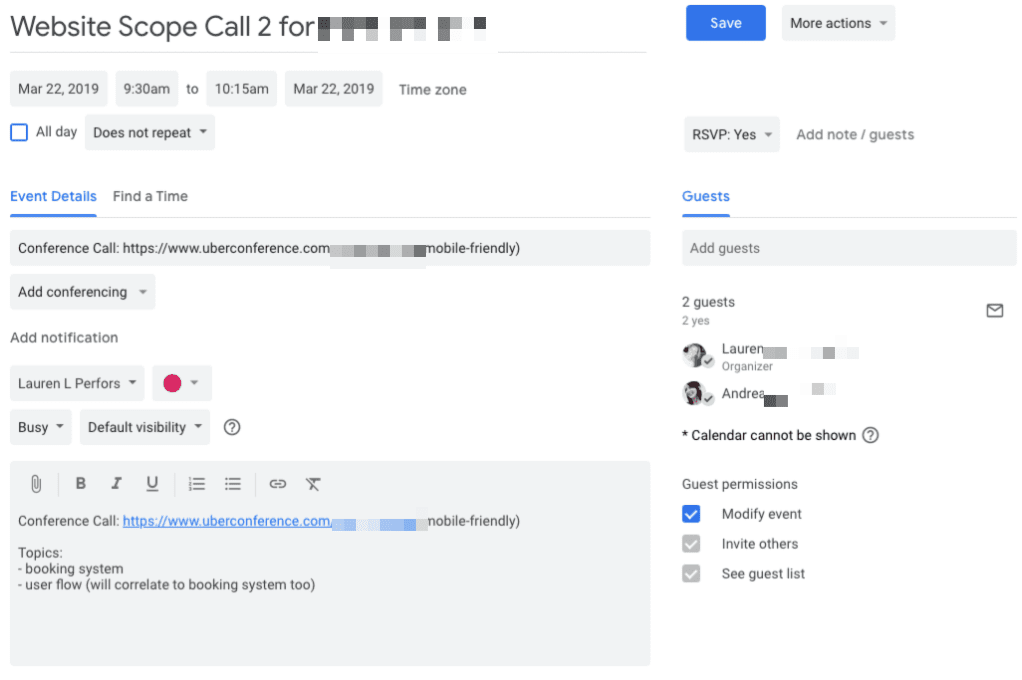Open RSVP: Yes dropdown

pyautogui.click(x=732, y=135)
